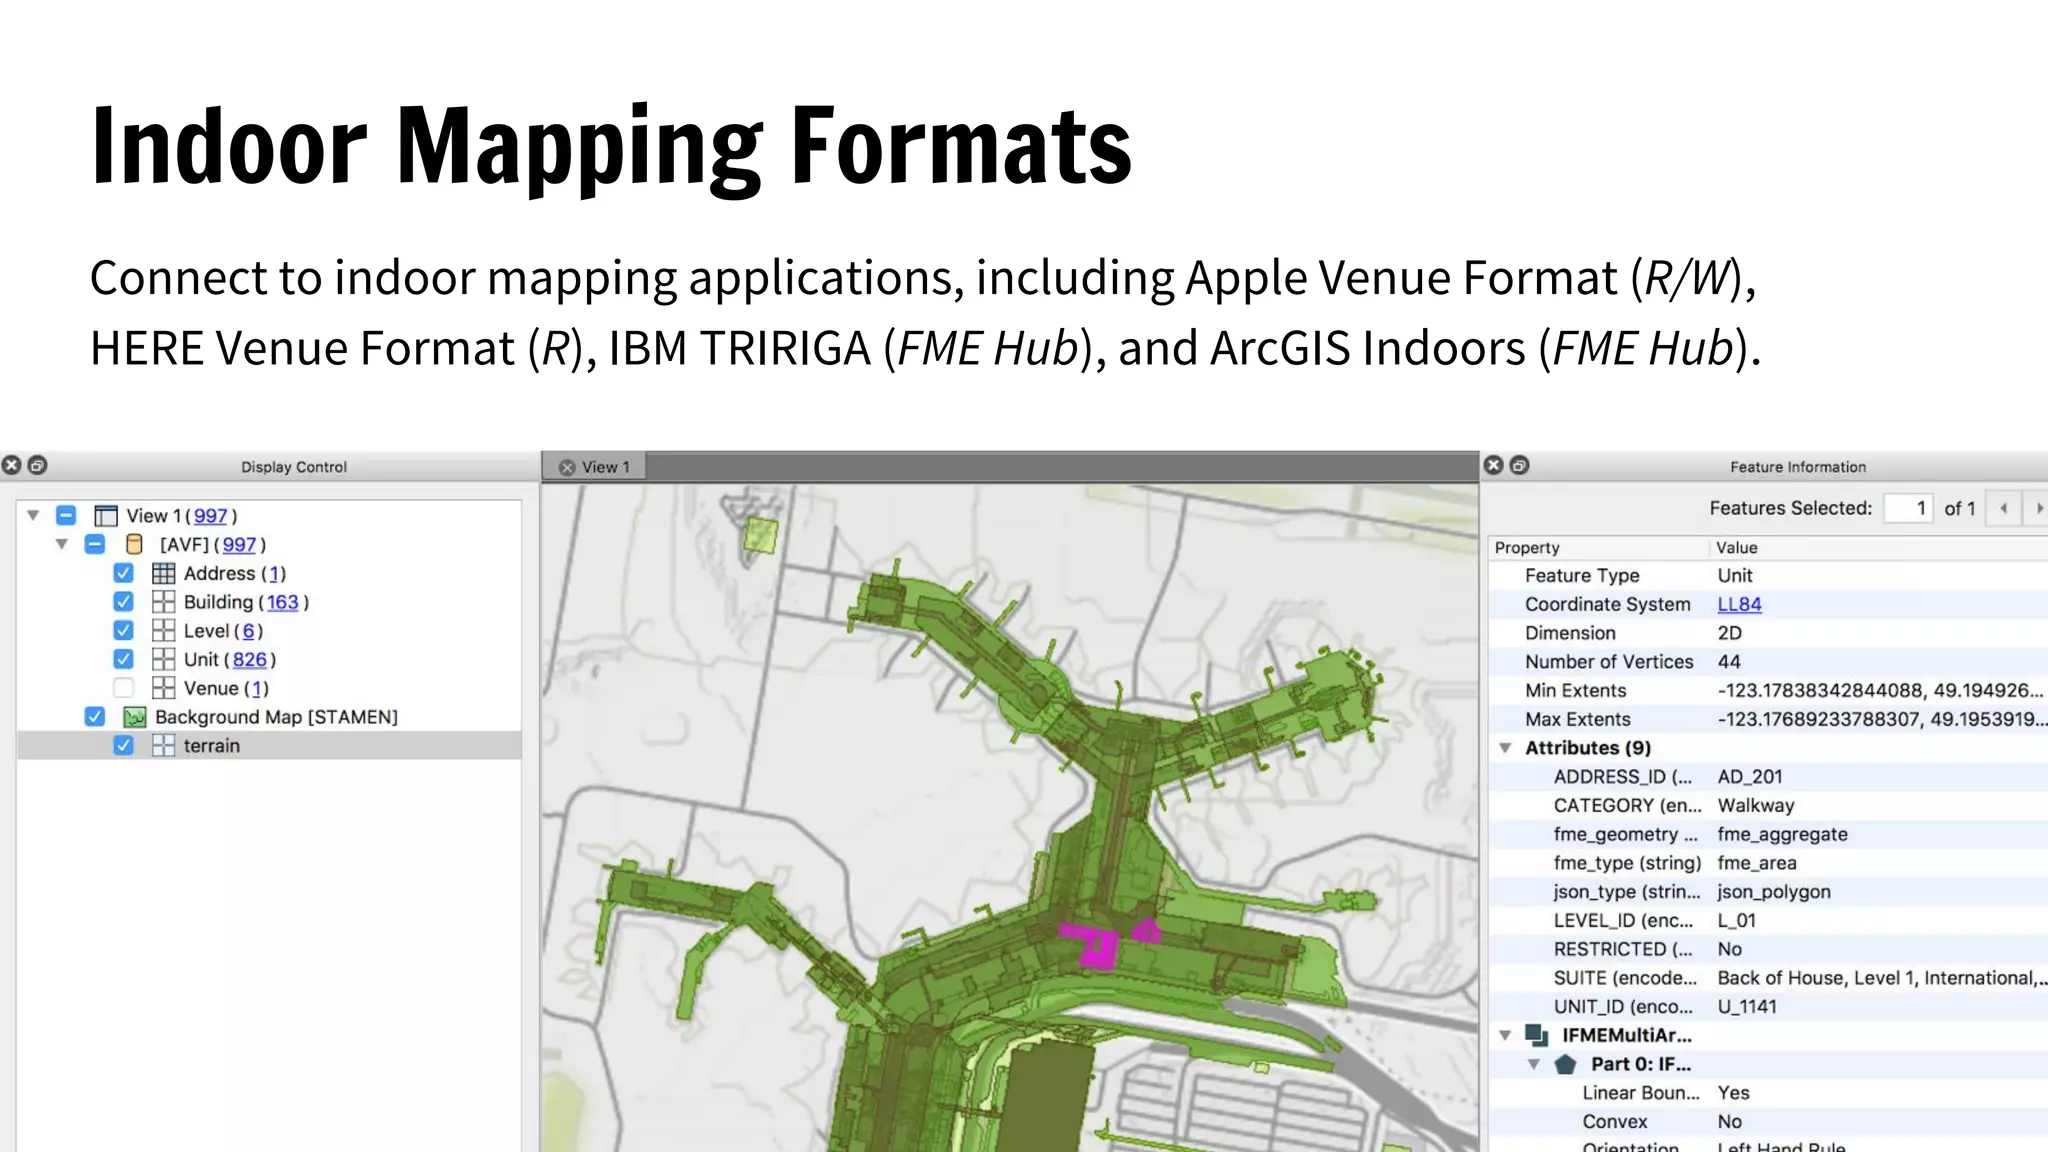
Task: Select the Number of Vertices value 44
Action: (x=1729, y=662)
